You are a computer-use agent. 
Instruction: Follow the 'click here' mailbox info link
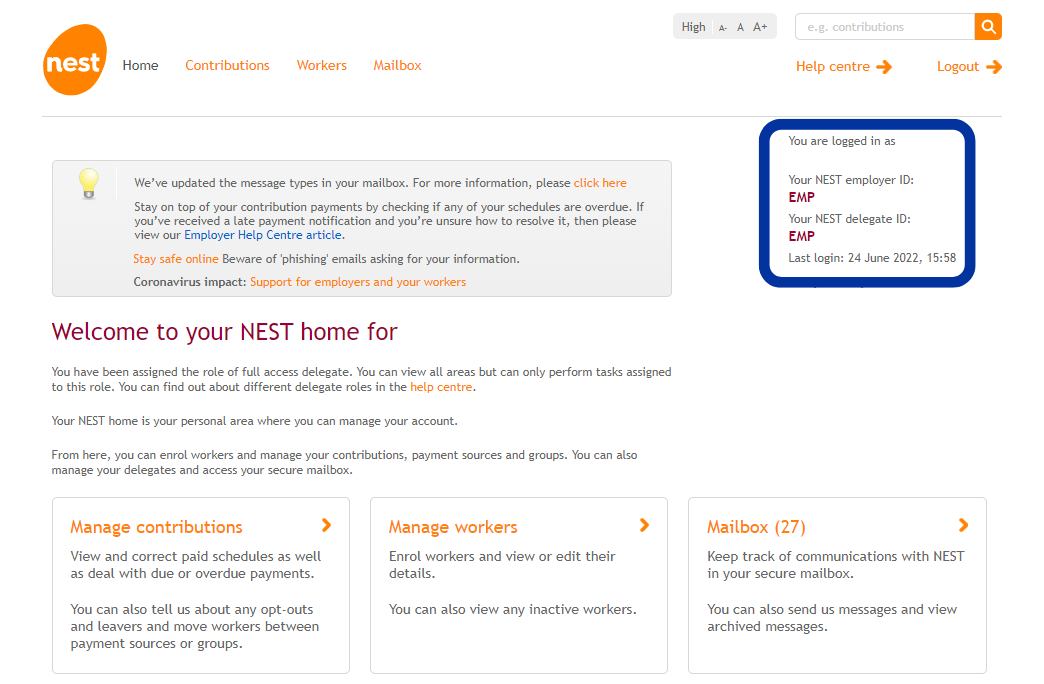[600, 182]
